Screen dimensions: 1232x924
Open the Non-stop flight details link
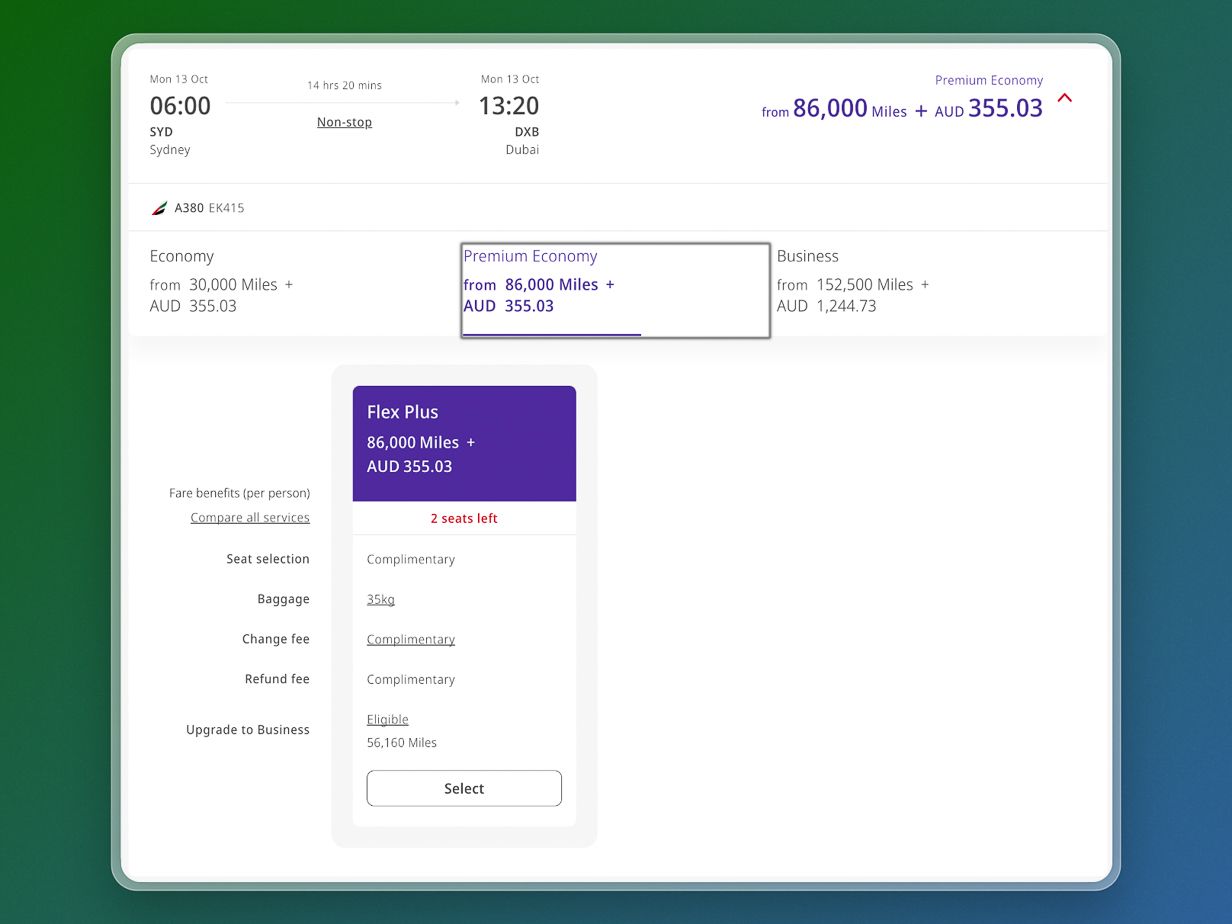click(x=344, y=122)
